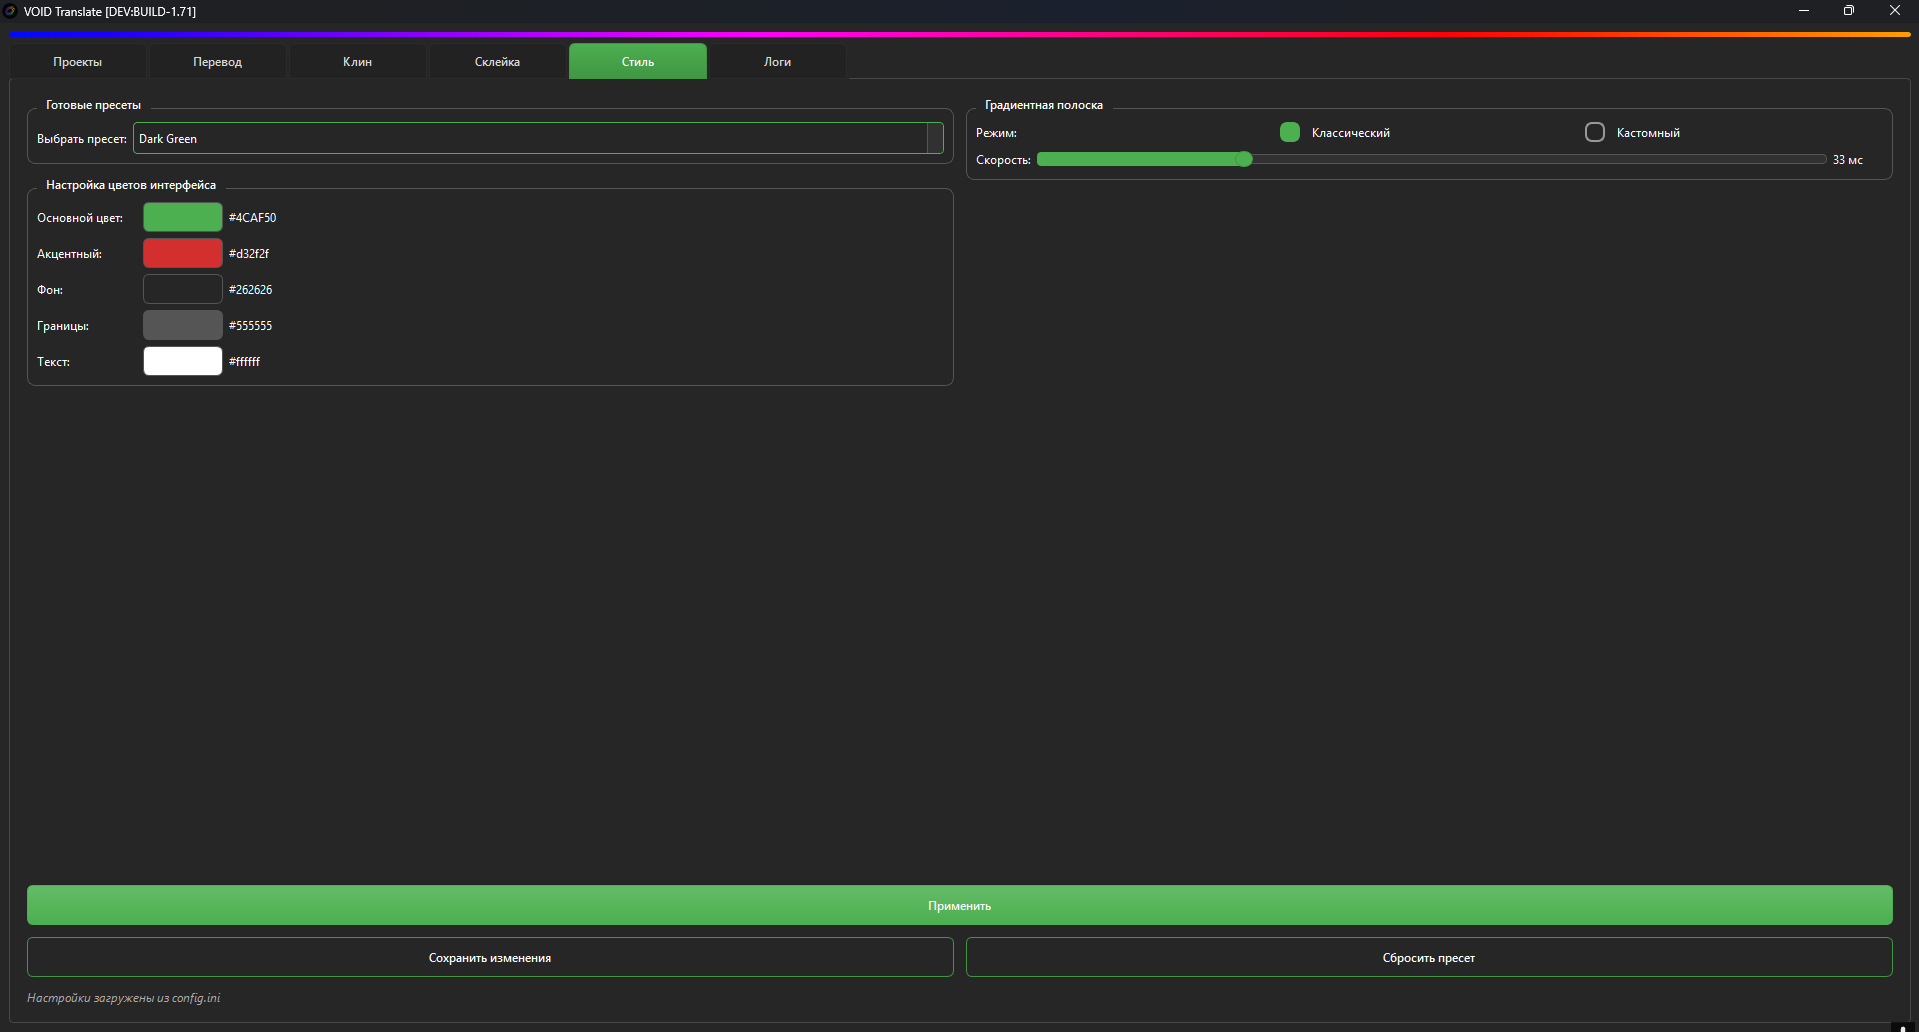View the Логи tab

(x=778, y=62)
